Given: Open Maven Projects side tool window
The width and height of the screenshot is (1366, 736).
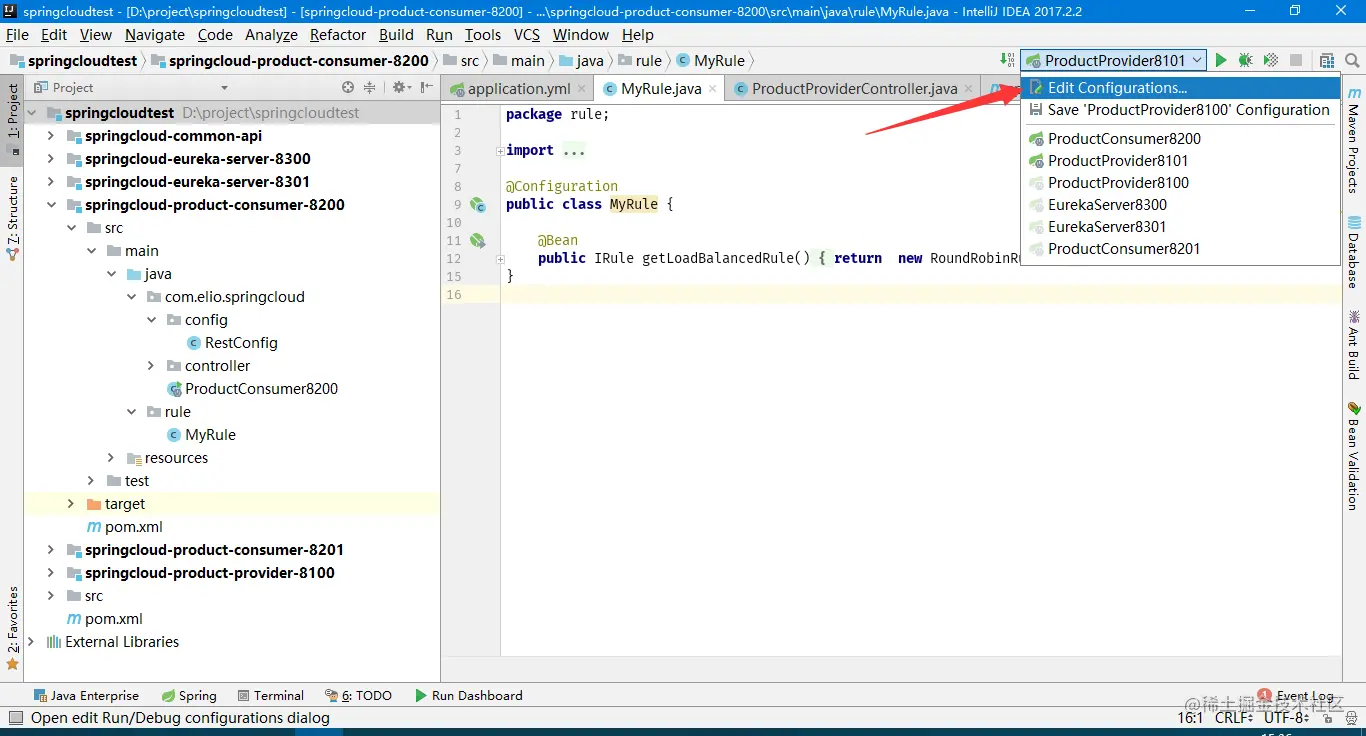Looking at the screenshot, I should tap(1354, 140).
